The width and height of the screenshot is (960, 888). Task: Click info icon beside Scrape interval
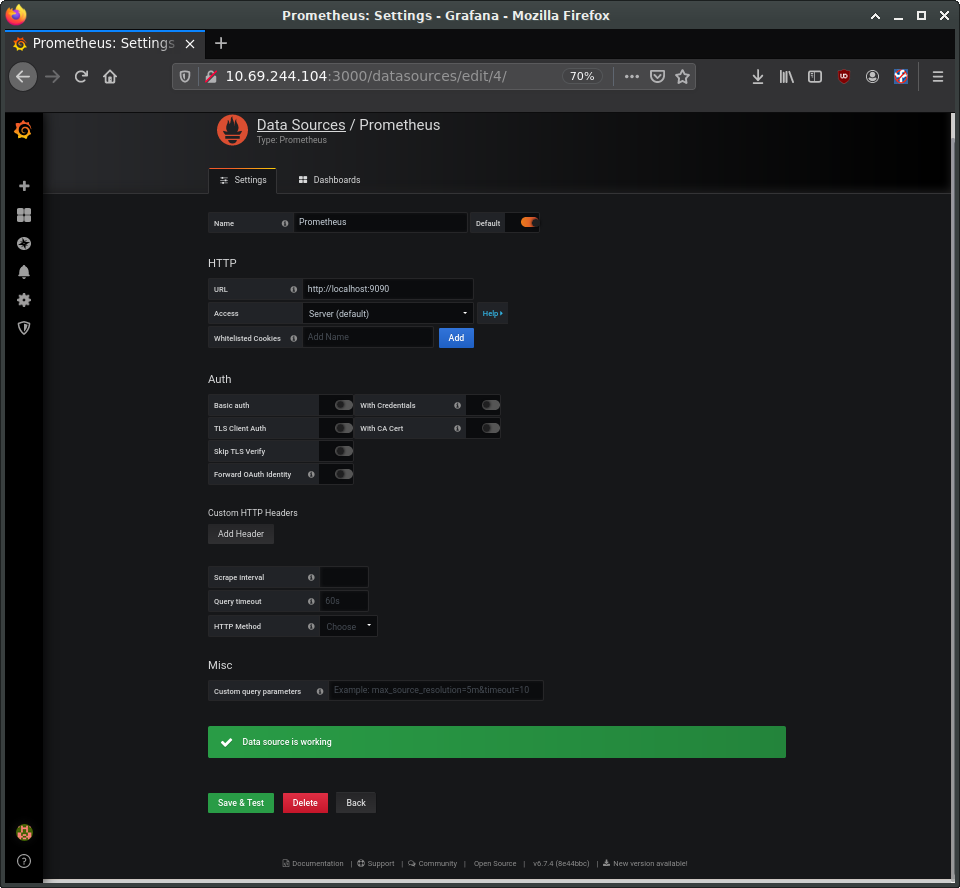point(311,578)
